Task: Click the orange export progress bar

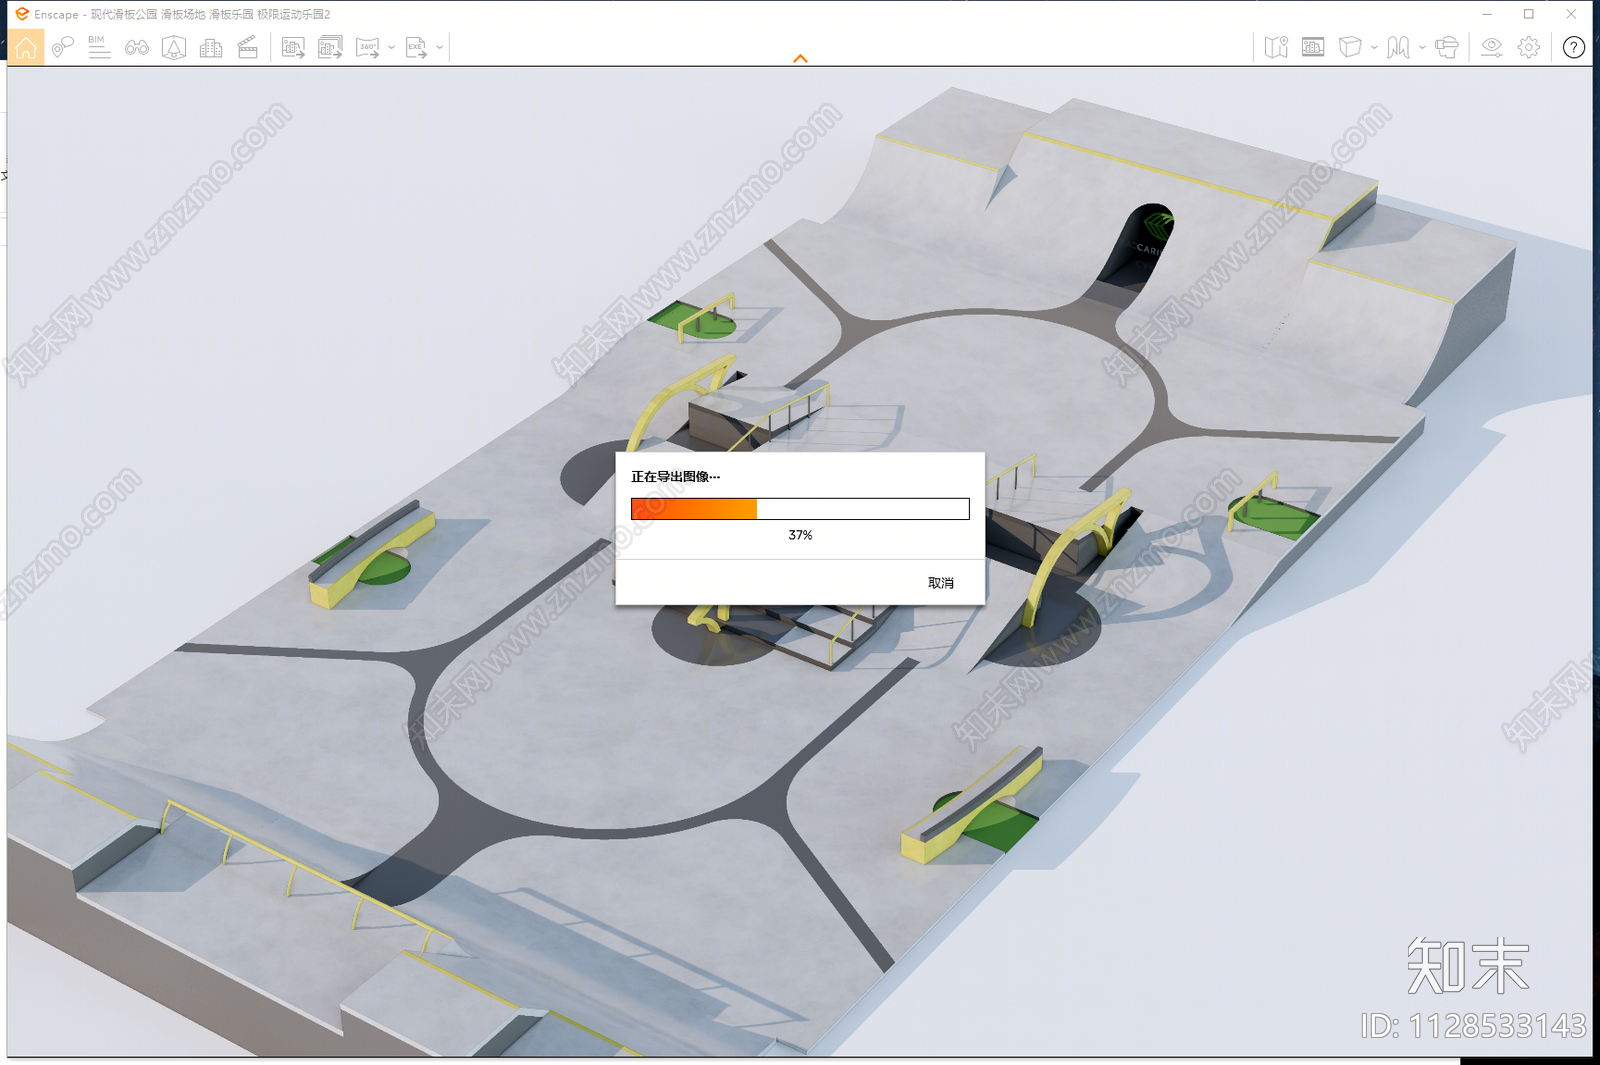Action: (x=800, y=509)
